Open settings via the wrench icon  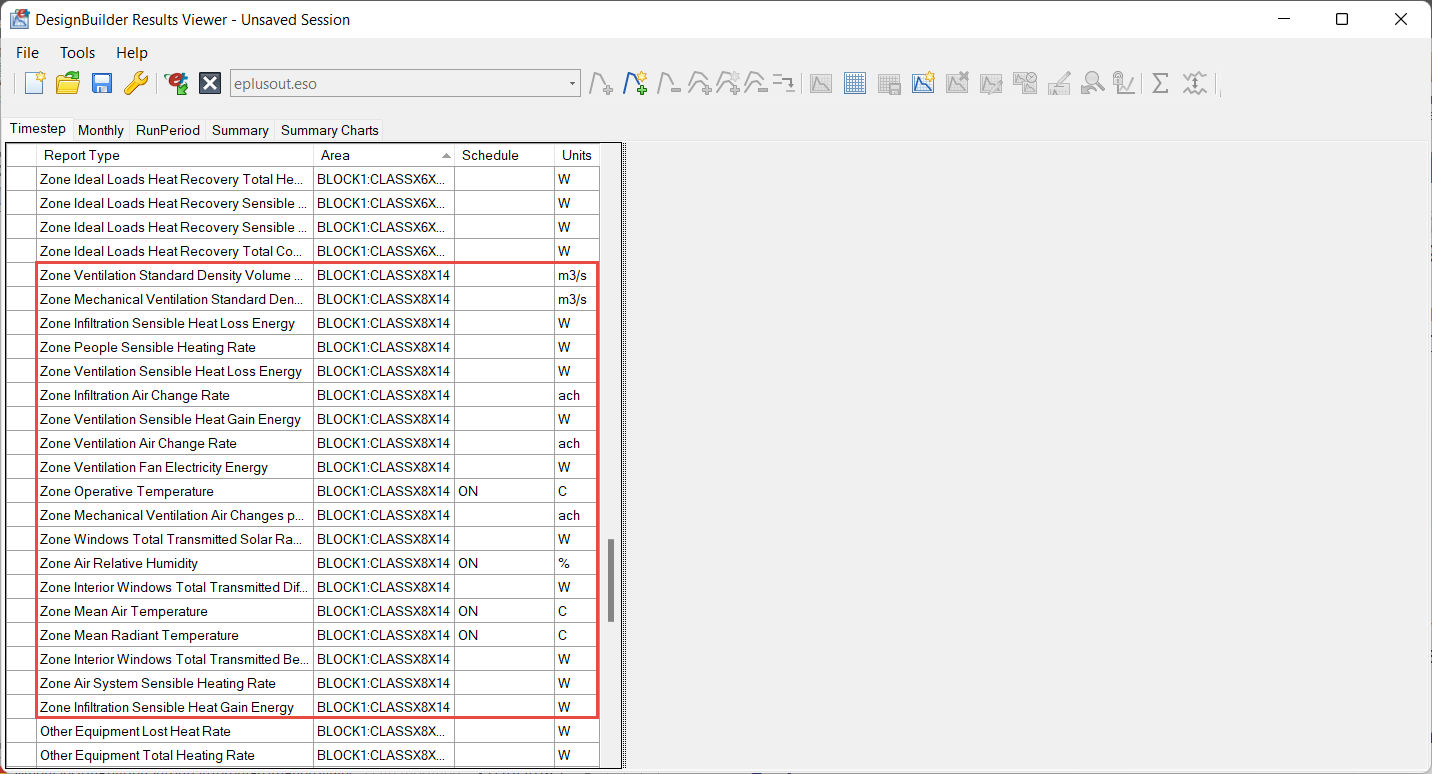(136, 83)
